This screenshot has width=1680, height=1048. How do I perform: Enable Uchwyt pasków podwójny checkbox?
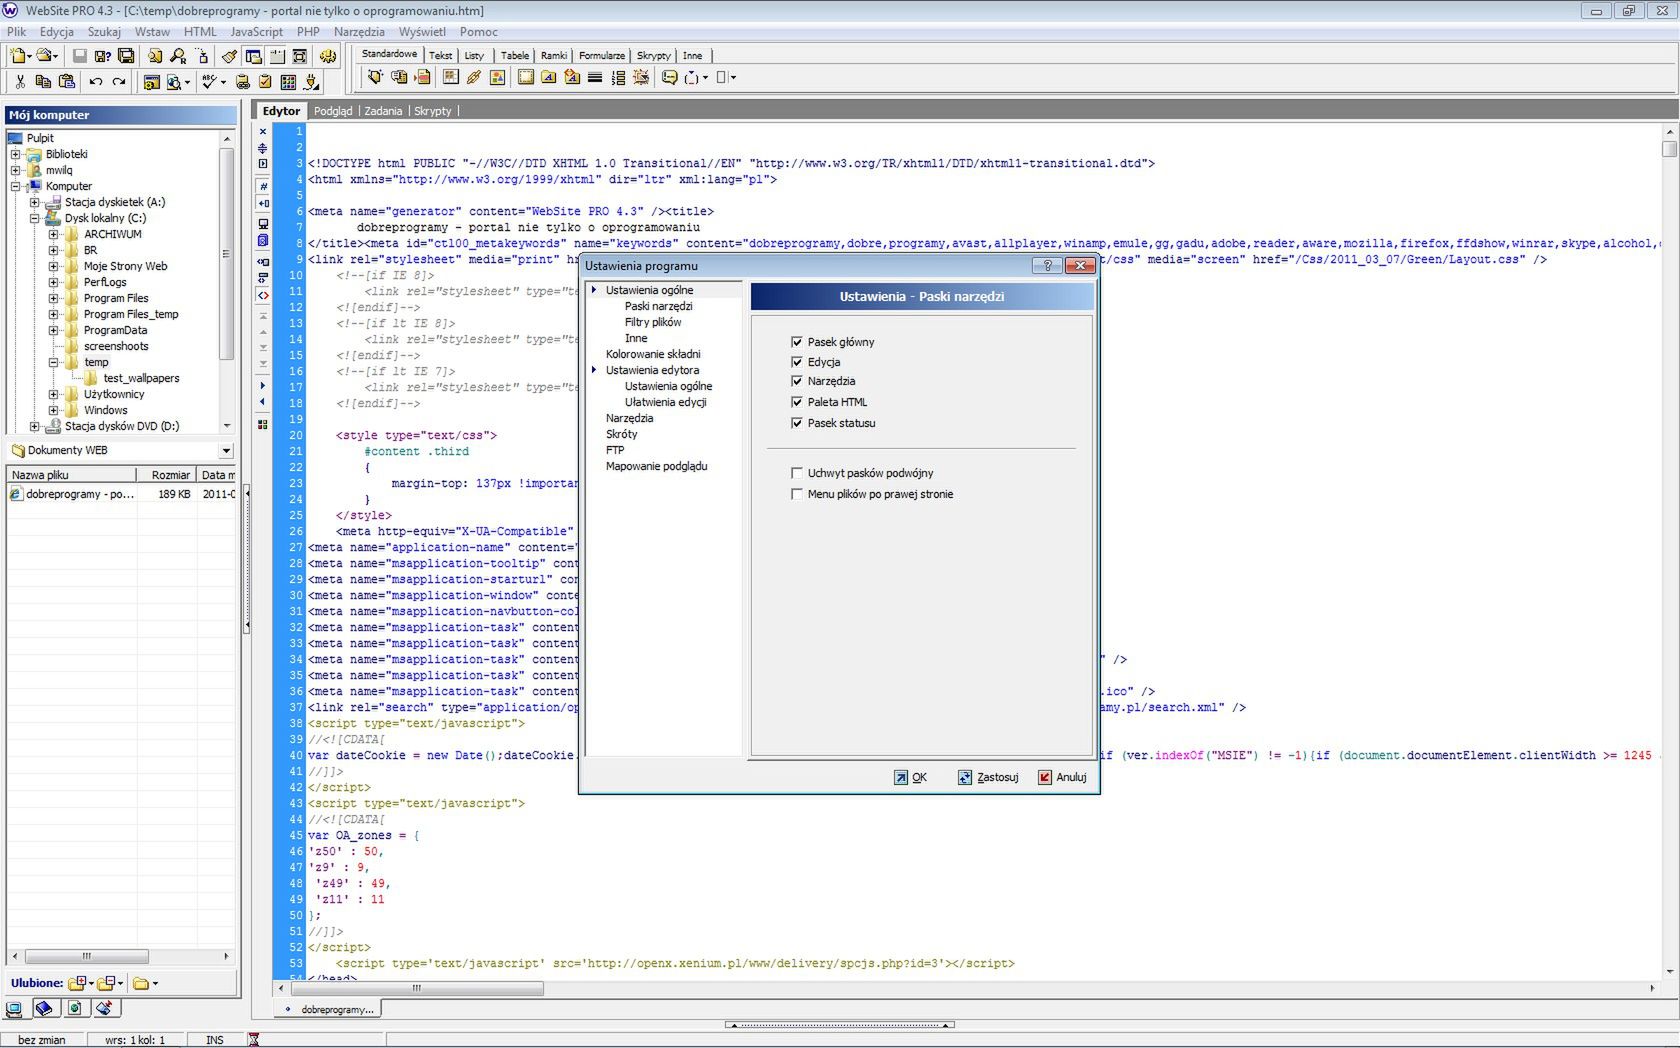tap(797, 473)
